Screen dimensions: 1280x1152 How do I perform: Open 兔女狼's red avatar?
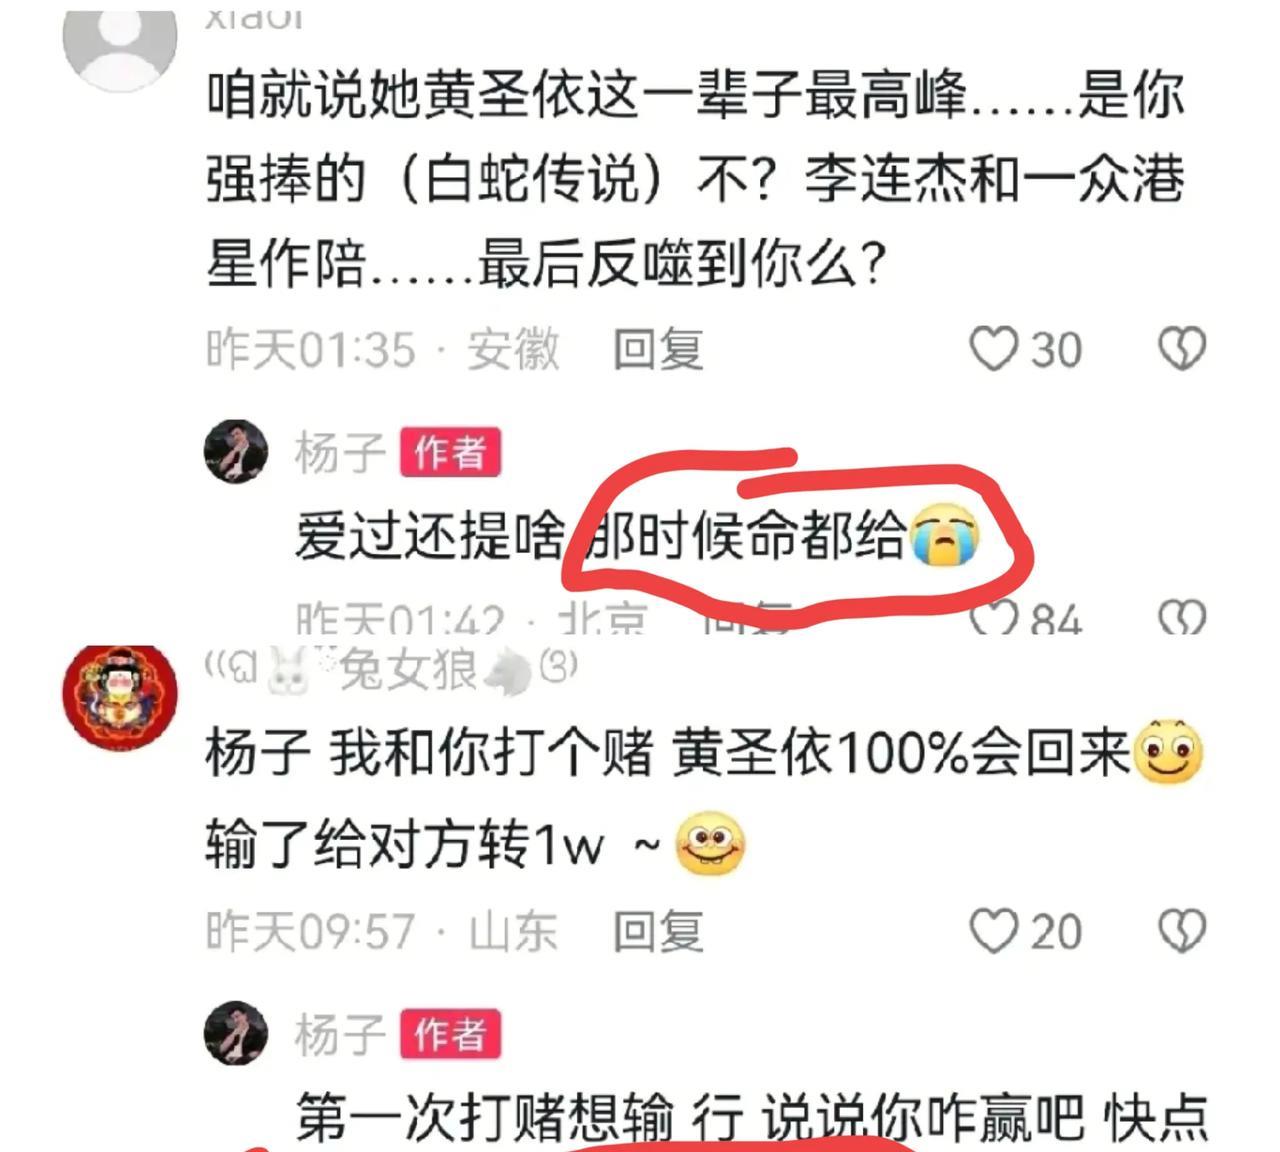120,696
